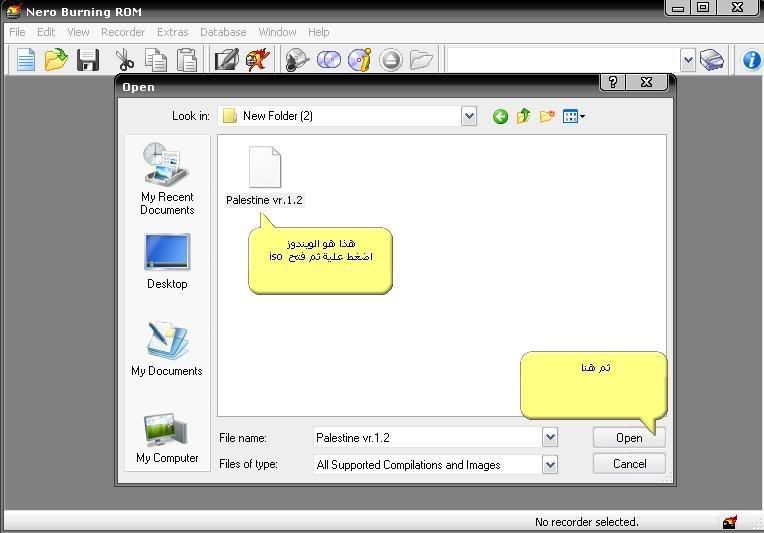Click the Cut scissors icon
Screen dimensions: 764x533
click(x=125, y=60)
